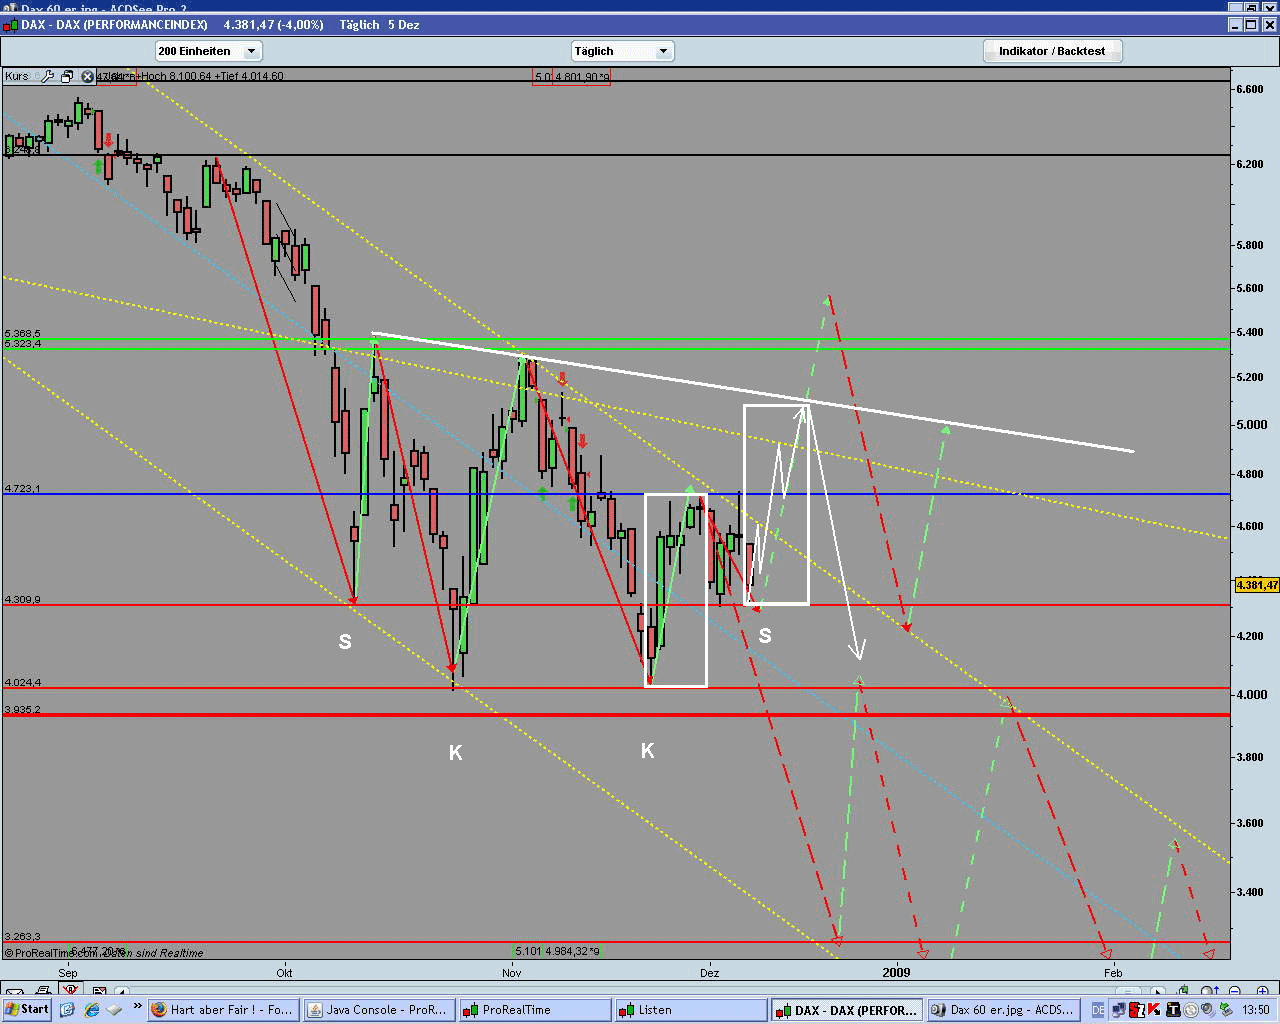Screen dimensions: 1280x1024
Task: Click the Kurs panel duplicate-window icon
Action: coord(67,76)
